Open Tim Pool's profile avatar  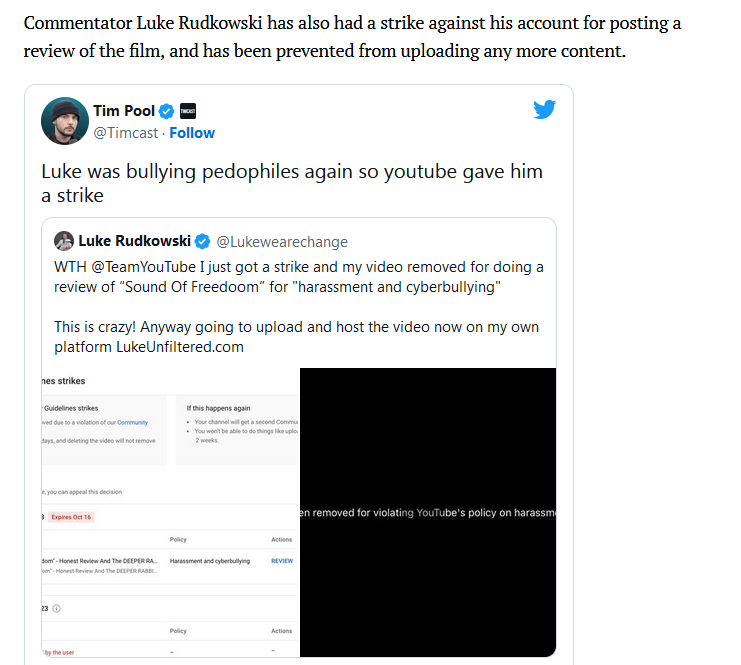point(65,121)
